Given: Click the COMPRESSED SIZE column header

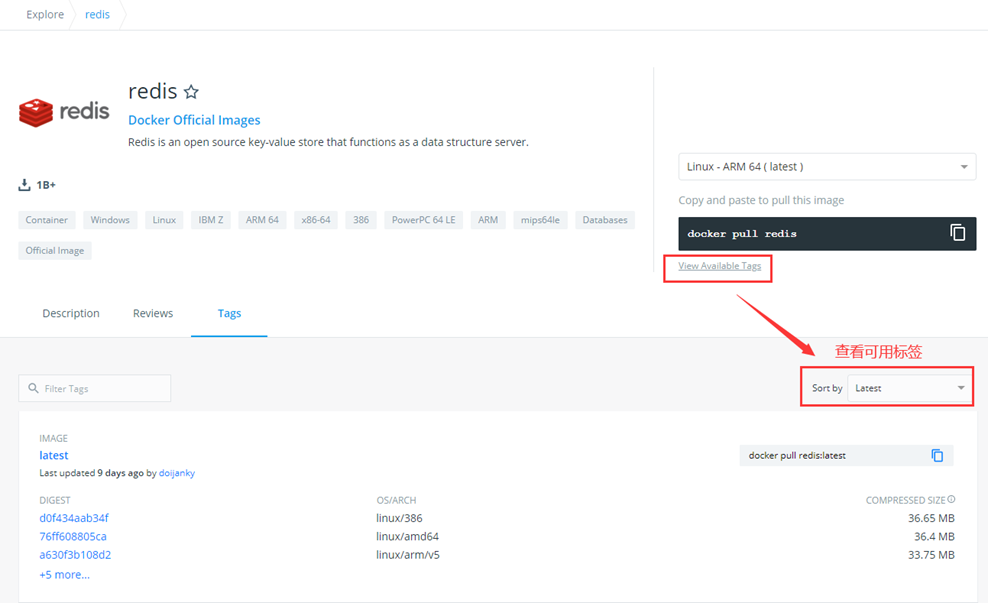Looking at the screenshot, I should pyautogui.click(x=905, y=500).
